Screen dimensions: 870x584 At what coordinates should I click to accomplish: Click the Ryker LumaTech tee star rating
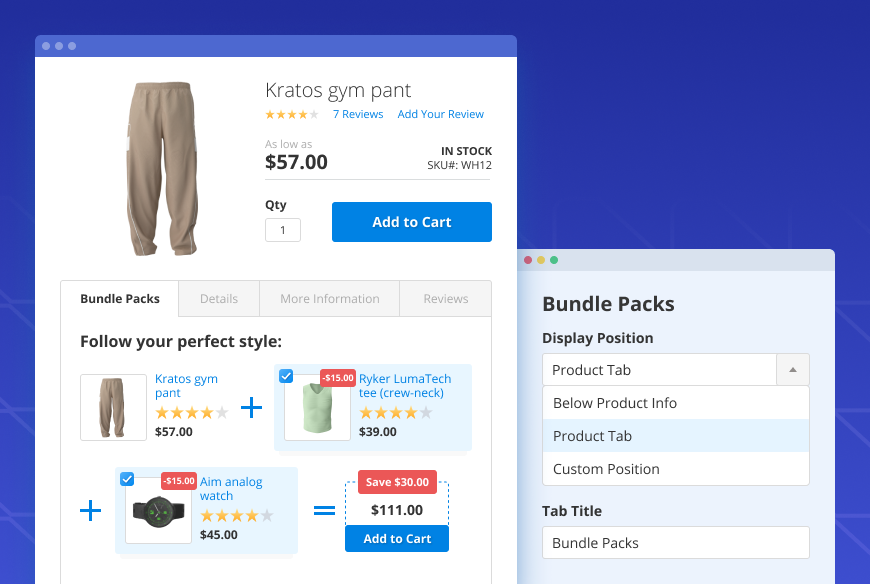[x=396, y=412]
